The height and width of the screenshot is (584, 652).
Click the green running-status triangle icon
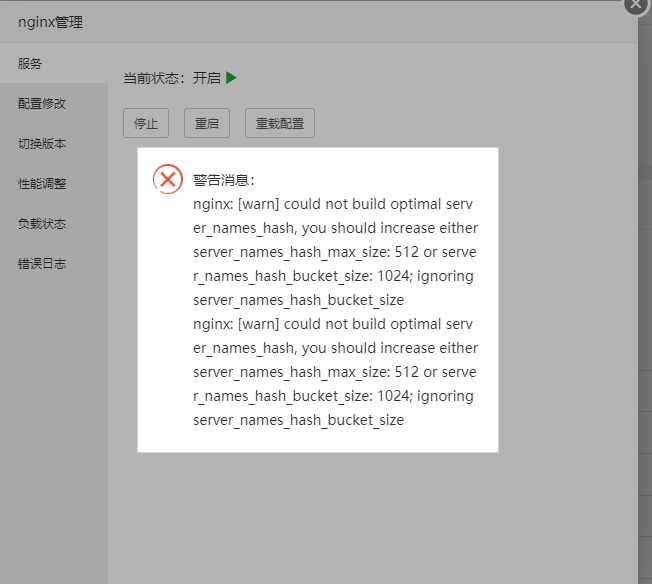pyautogui.click(x=231, y=78)
